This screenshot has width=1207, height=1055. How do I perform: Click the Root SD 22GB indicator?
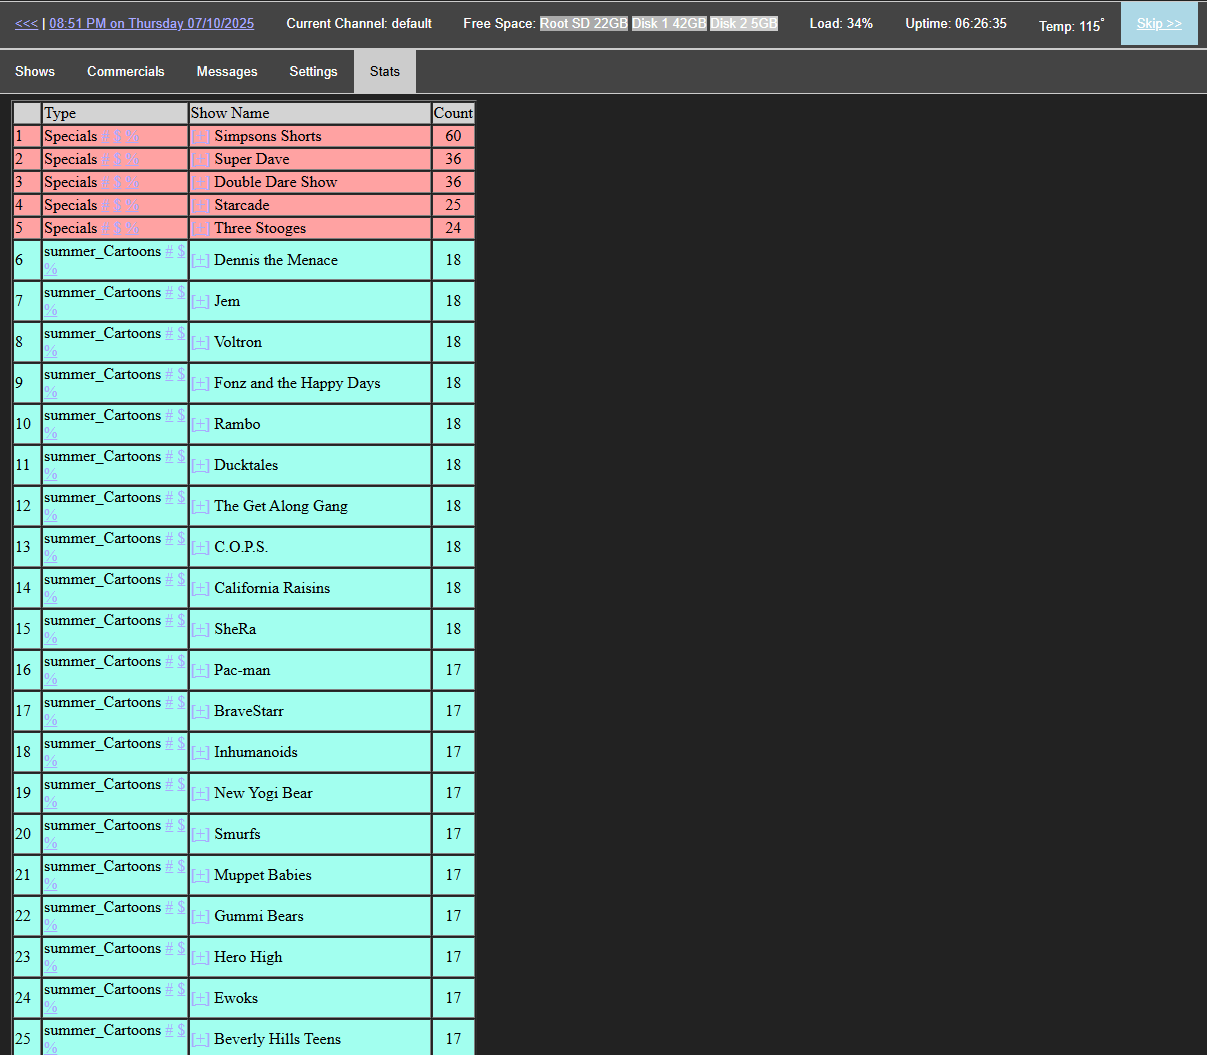584,23
